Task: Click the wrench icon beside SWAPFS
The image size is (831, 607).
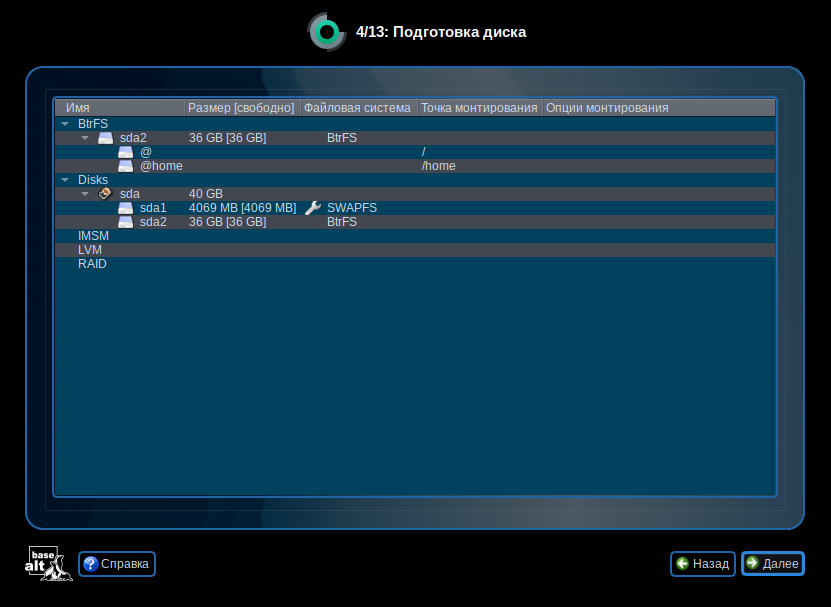Action: [x=312, y=208]
